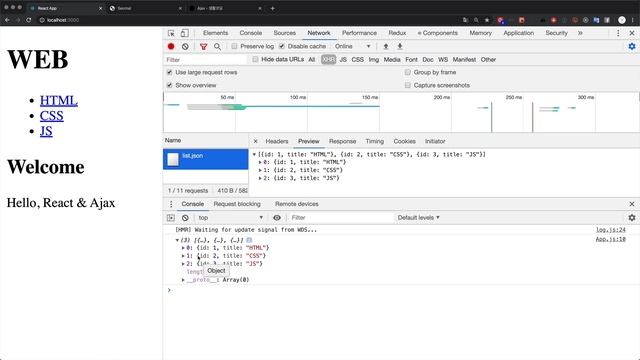This screenshot has width=640, height=360.
Task: Follow the JS link on page
Action: tap(46, 131)
